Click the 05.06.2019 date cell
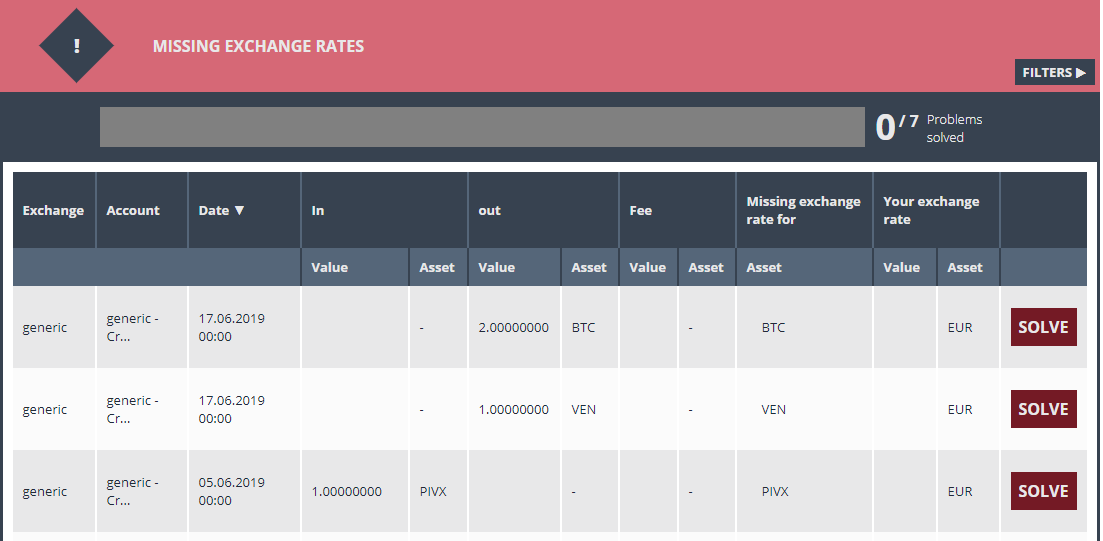Image resolution: width=1103 pixels, height=541 pixels. [231, 491]
